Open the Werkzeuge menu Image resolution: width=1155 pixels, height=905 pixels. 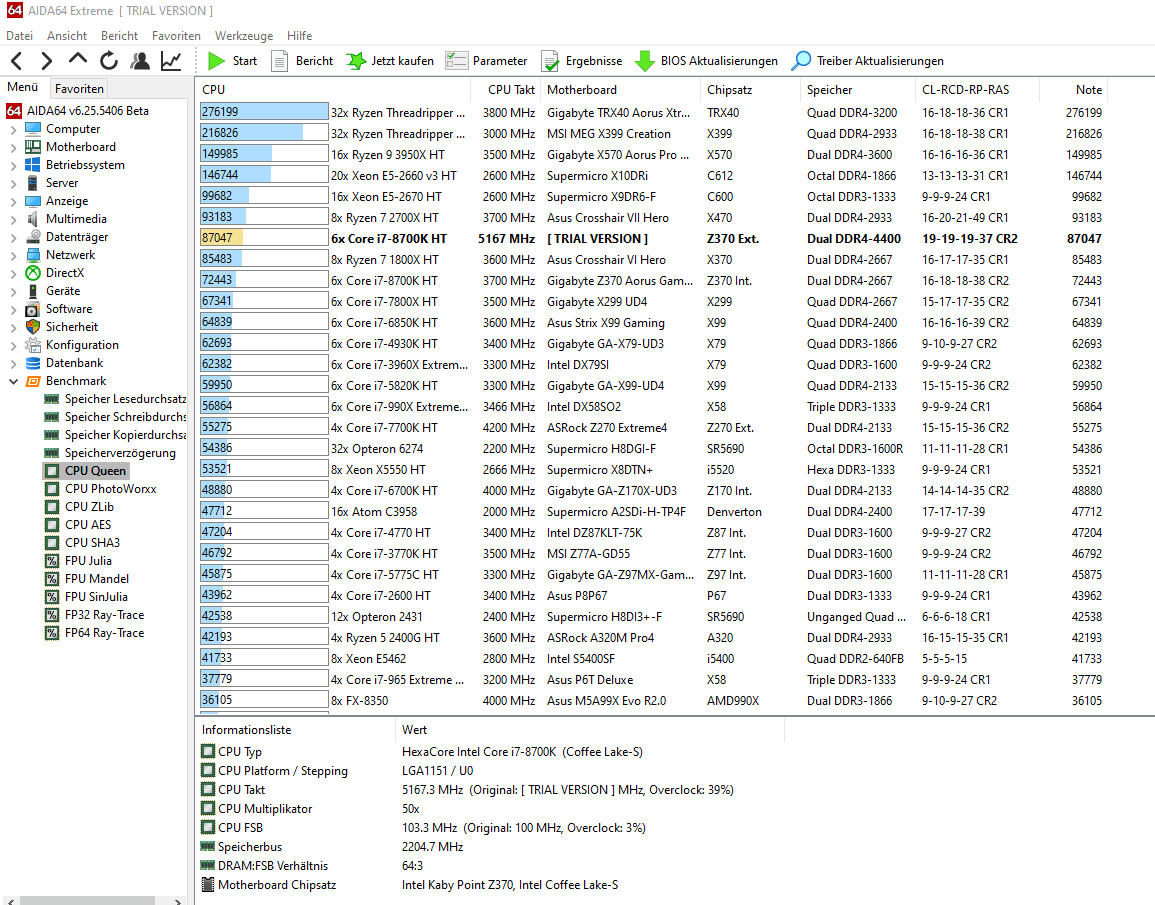pos(244,35)
